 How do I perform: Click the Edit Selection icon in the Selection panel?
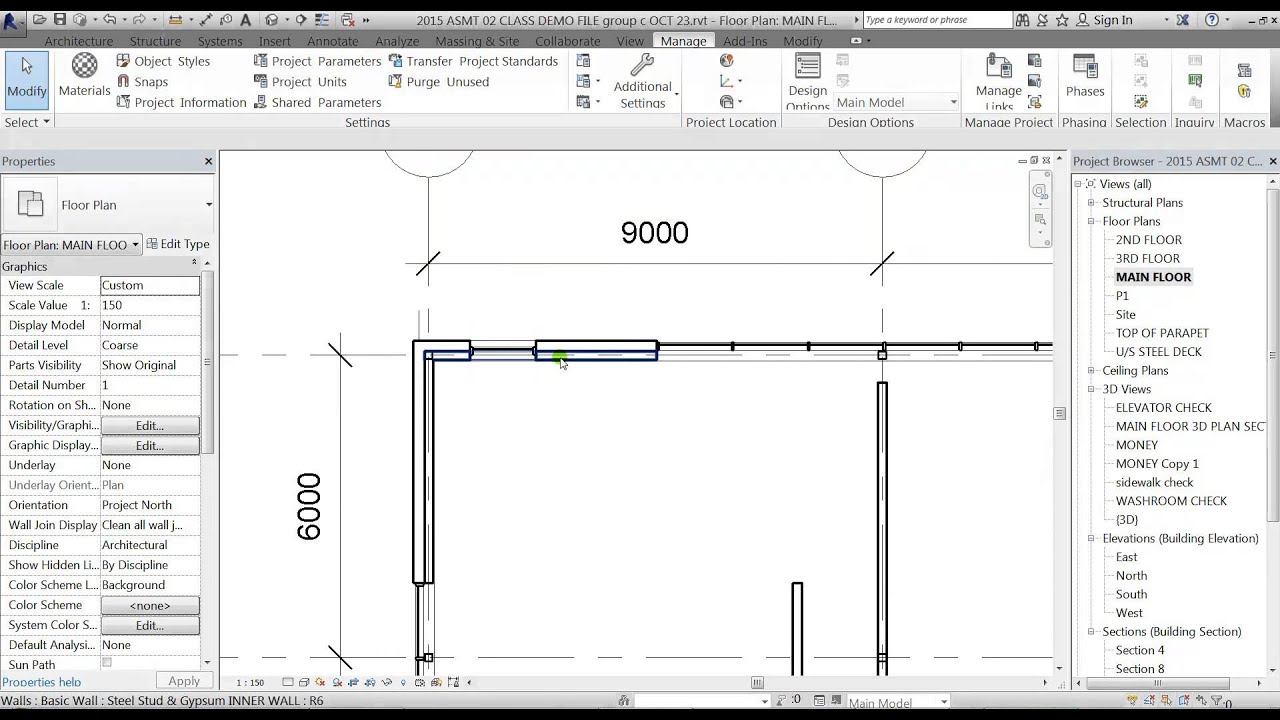[x=1141, y=102]
